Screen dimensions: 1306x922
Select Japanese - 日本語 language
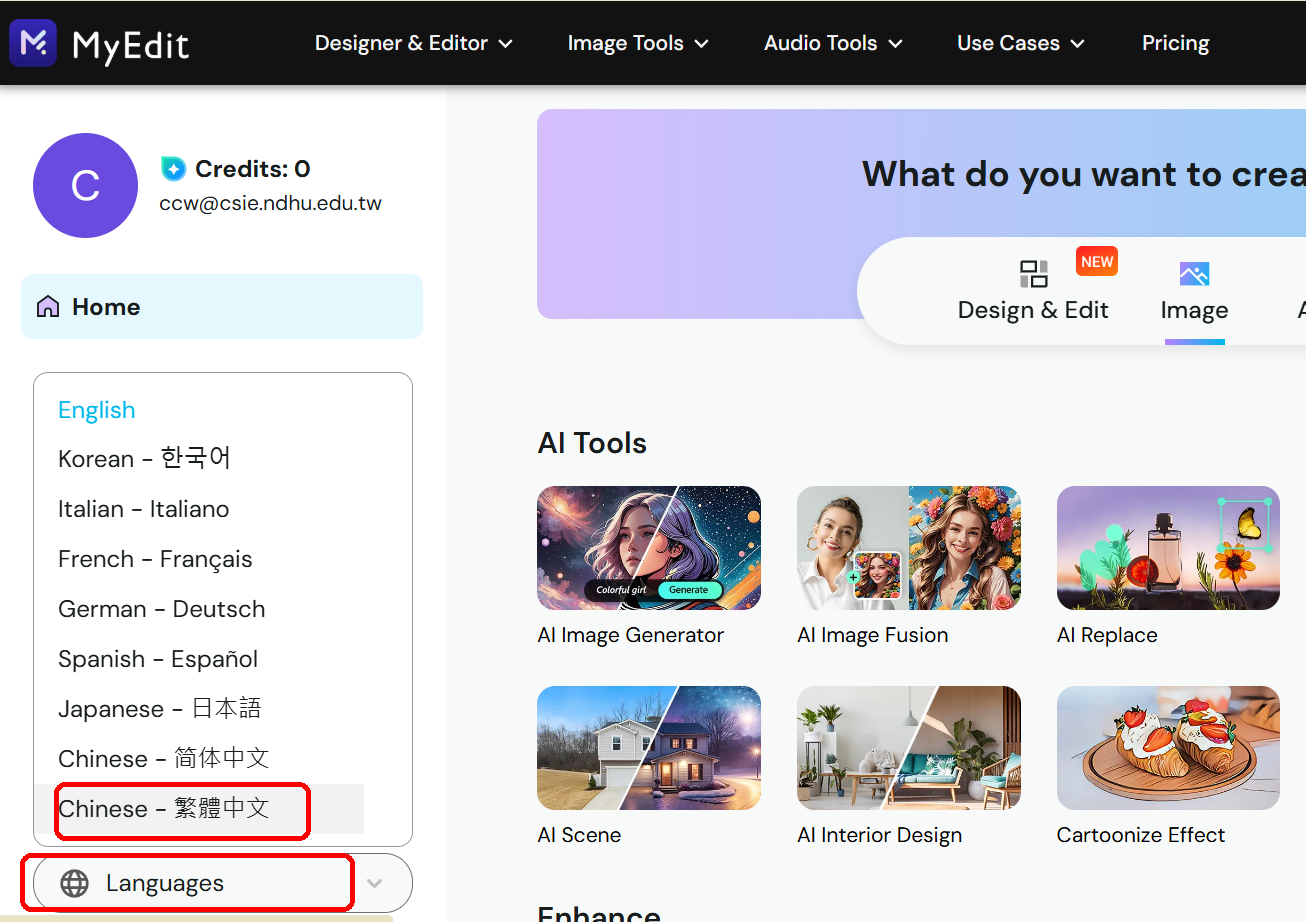tap(160, 709)
